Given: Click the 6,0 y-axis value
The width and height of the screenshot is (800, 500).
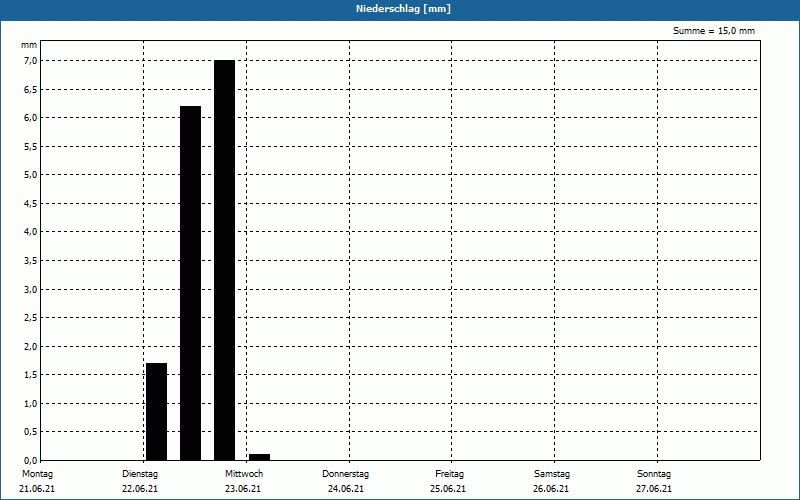Looking at the screenshot, I should 31,118.
